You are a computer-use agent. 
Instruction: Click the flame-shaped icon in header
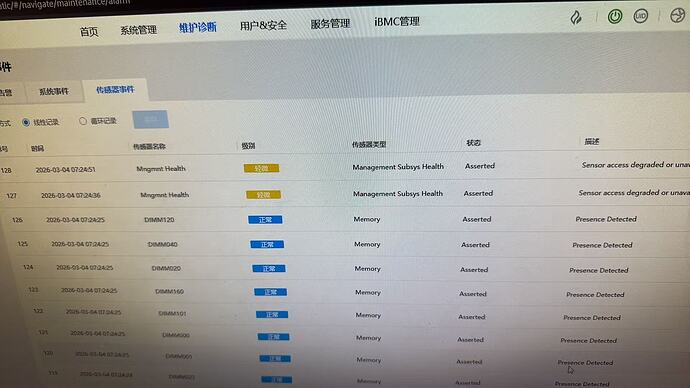click(576, 18)
